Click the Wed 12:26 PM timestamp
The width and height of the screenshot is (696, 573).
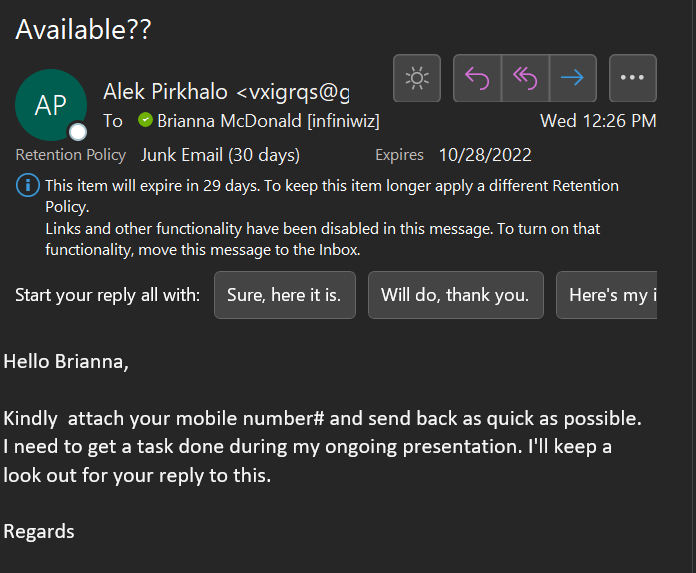point(598,121)
